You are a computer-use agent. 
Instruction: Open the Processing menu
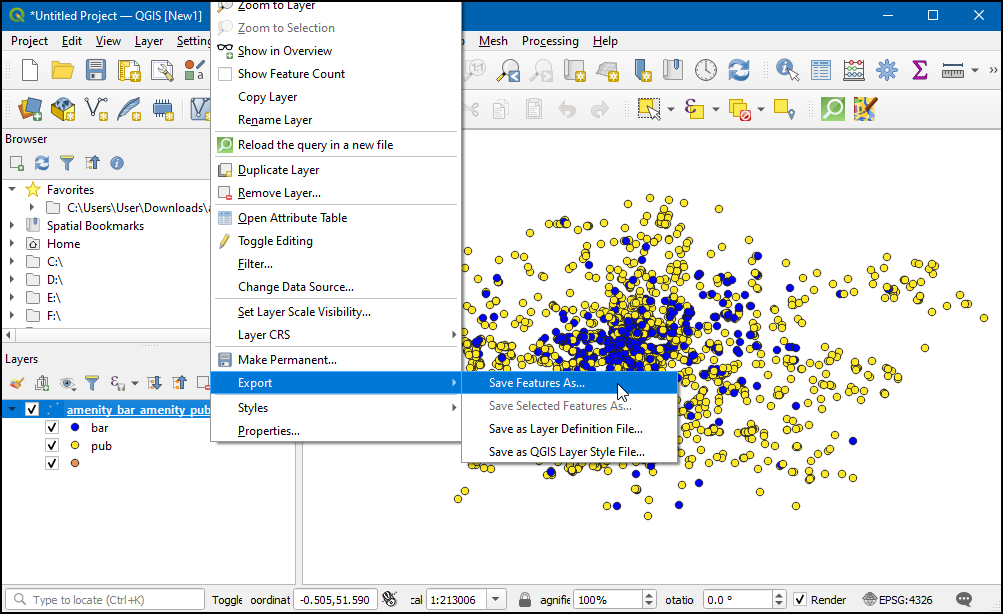[549, 41]
